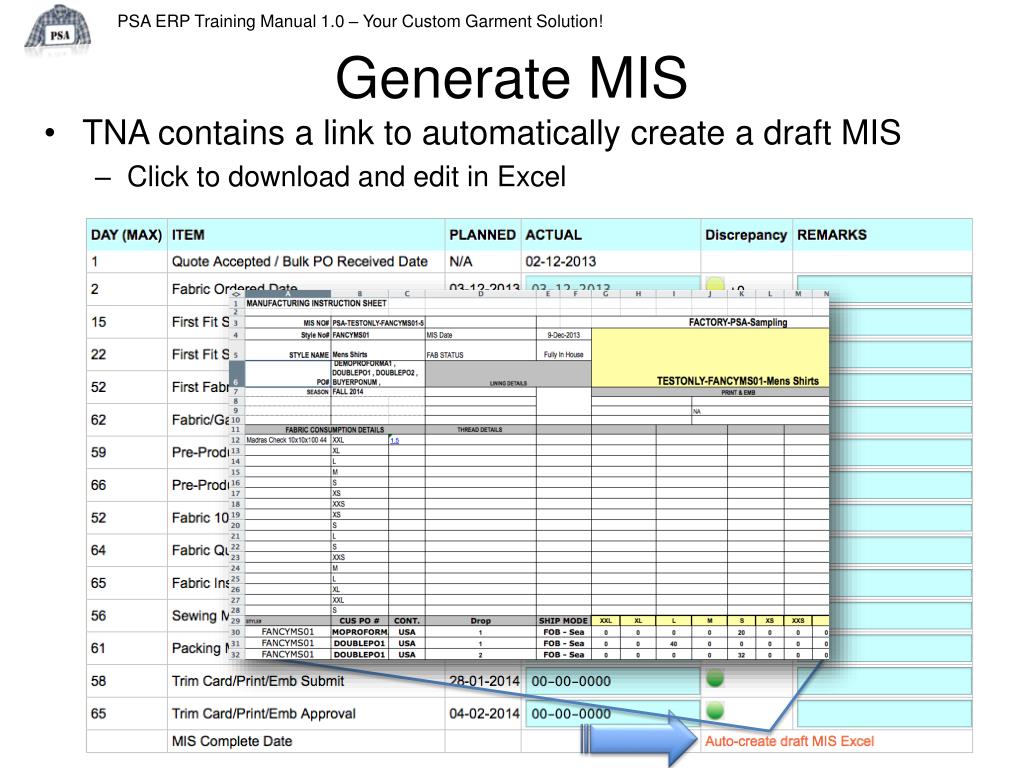Click MIS number PSA-TESTONLY-FANCYMS01-5 in the sheet

tap(378, 323)
